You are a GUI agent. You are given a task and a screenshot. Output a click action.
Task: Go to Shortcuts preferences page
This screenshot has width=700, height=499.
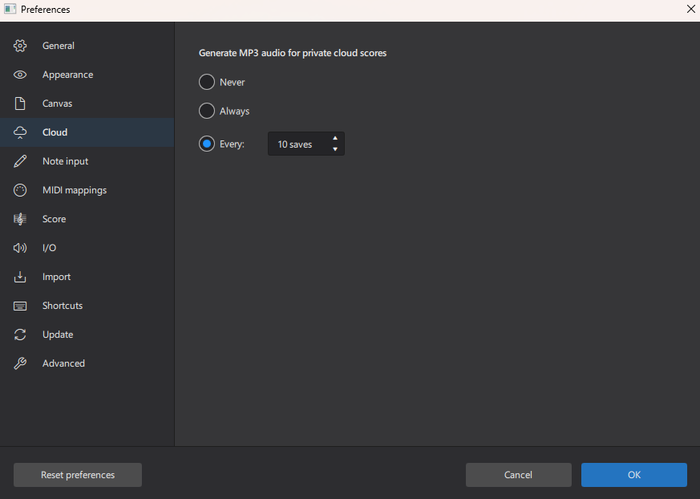coord(87,306)
